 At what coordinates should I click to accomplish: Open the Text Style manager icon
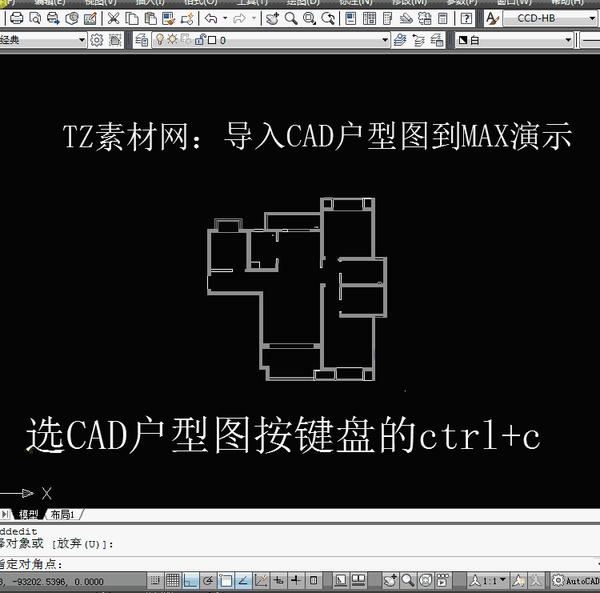[x=492, y=18]
